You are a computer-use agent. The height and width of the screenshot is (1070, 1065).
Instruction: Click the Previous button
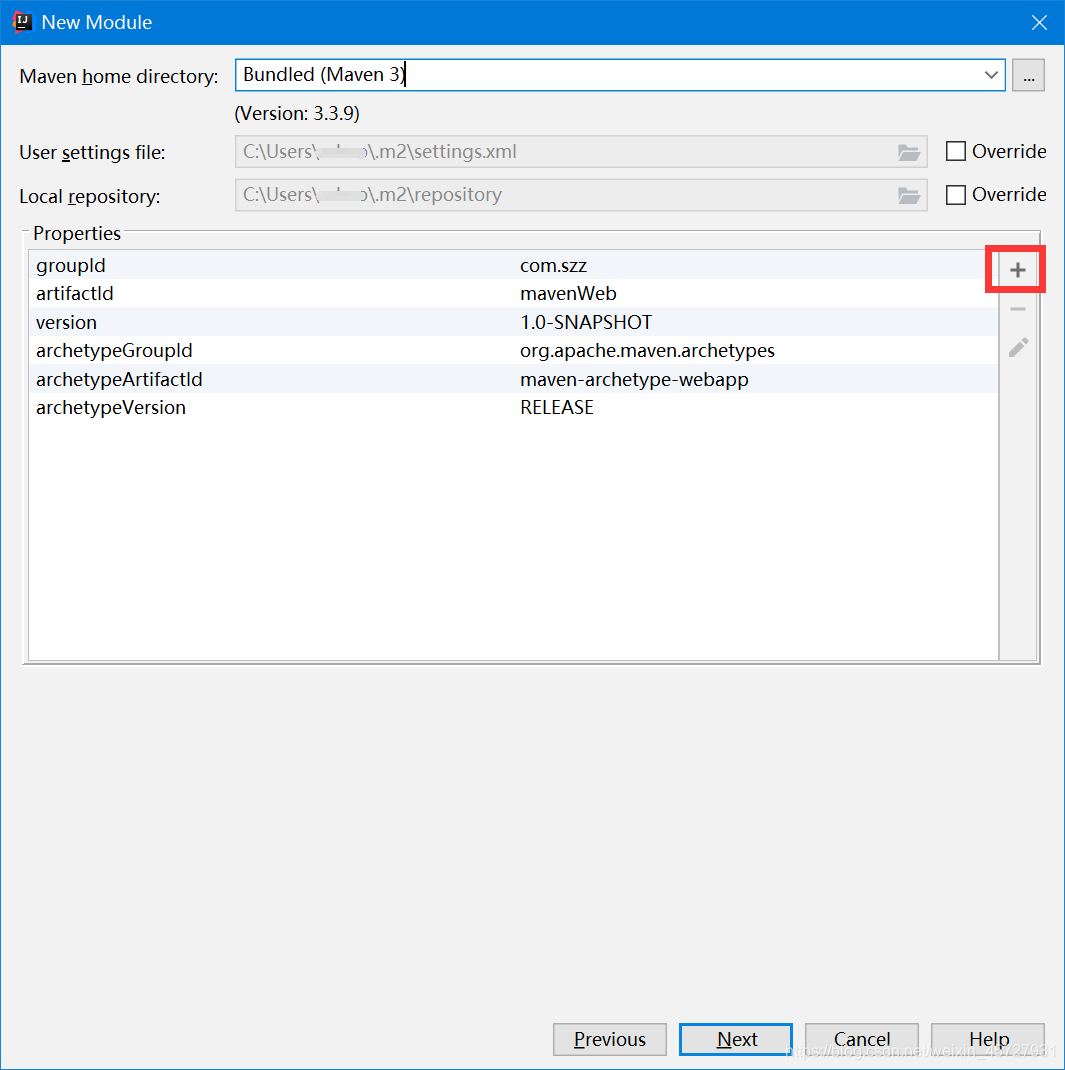click(x=609, y=1039)
